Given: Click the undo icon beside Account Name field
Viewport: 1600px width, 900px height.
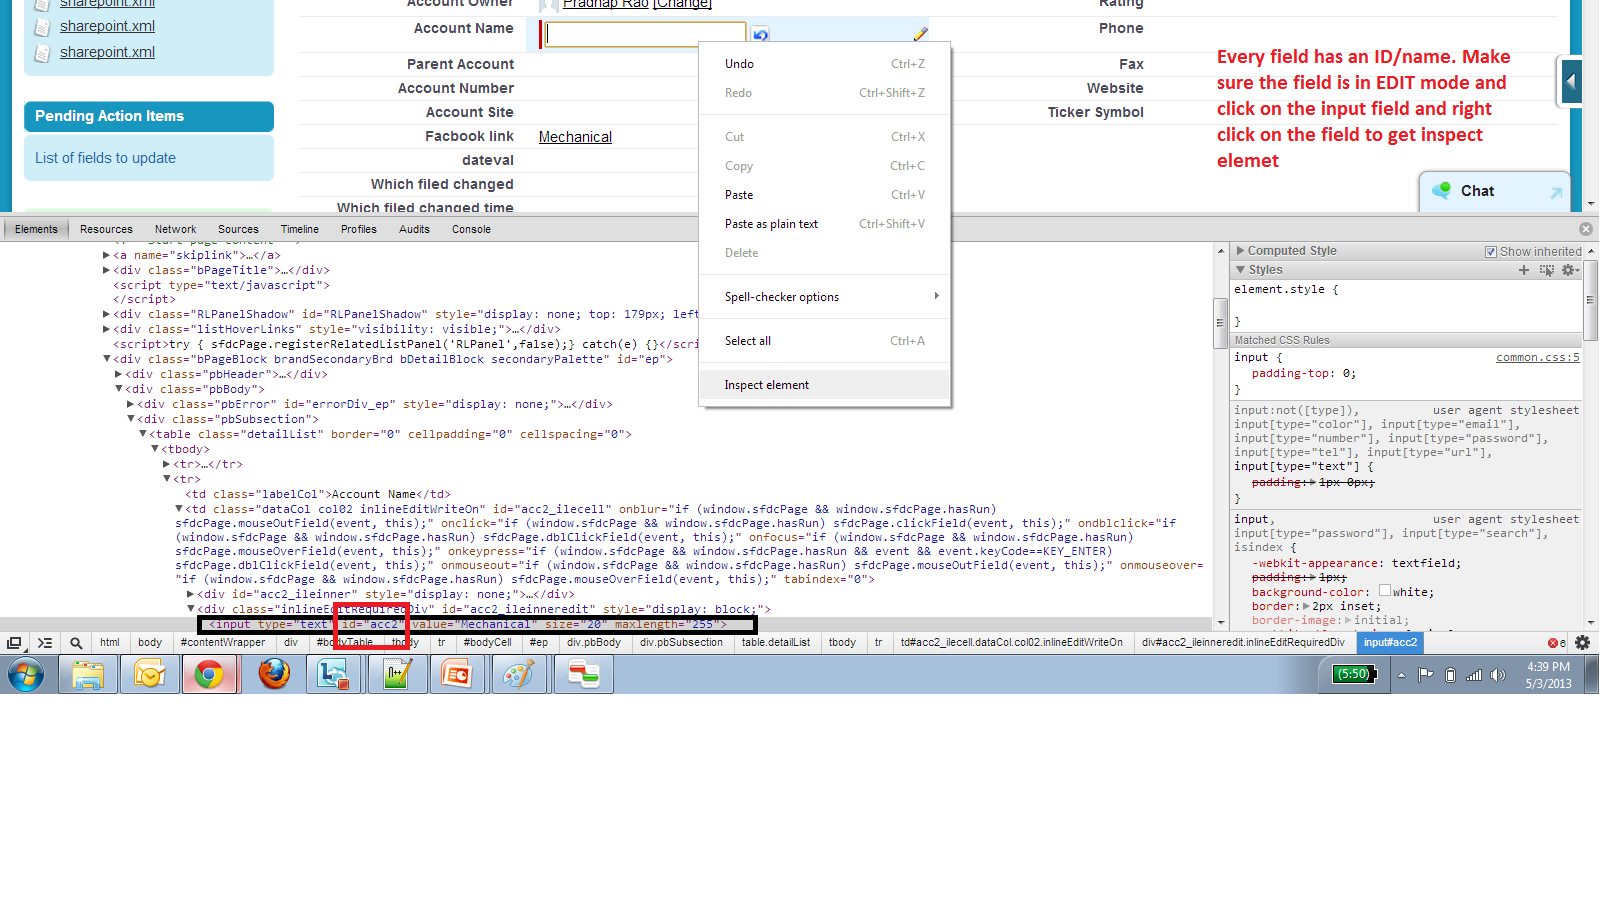Looking at the screenshot, I should point(761,35).
